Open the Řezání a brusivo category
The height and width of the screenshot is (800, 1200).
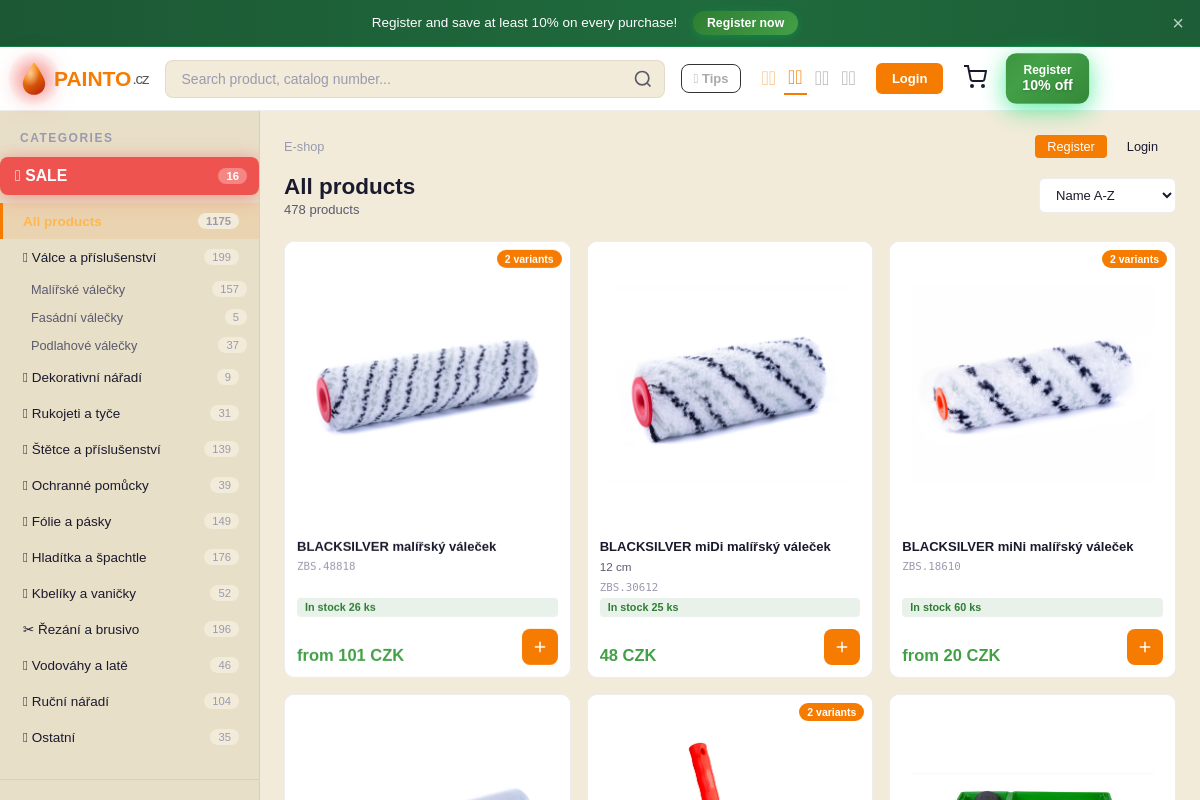[x=130, y=629]
